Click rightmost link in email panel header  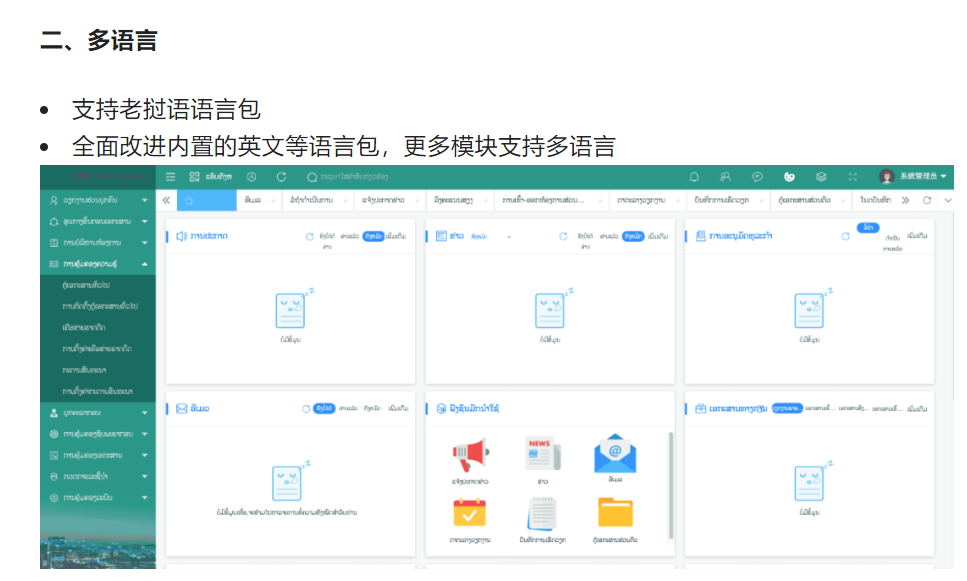[x=397, y=409]
